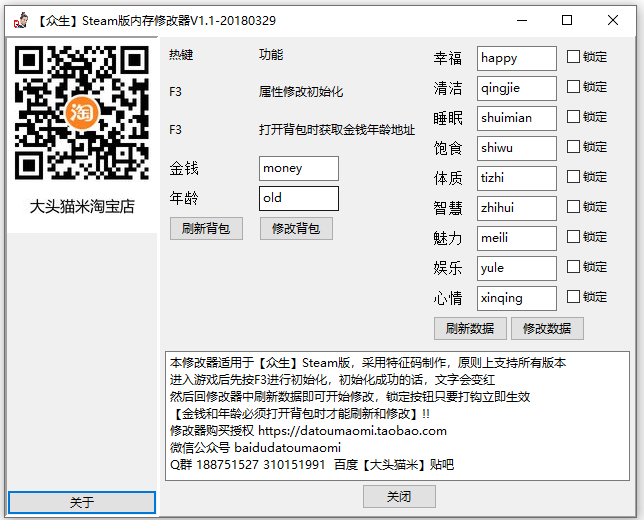644x520 pixels.
Task: Click the 属性修改初始化 function text
Action: click(301, 92)
